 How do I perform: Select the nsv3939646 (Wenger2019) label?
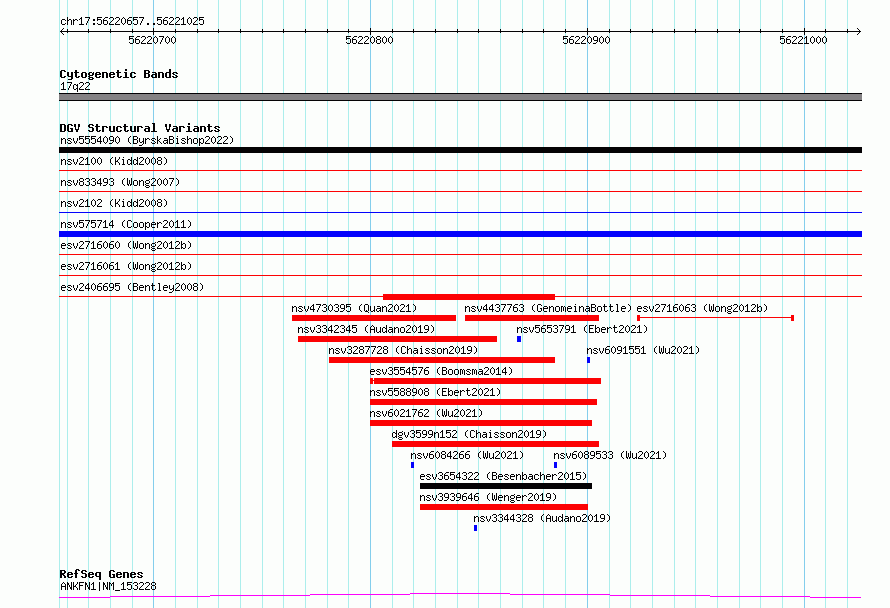488,497
